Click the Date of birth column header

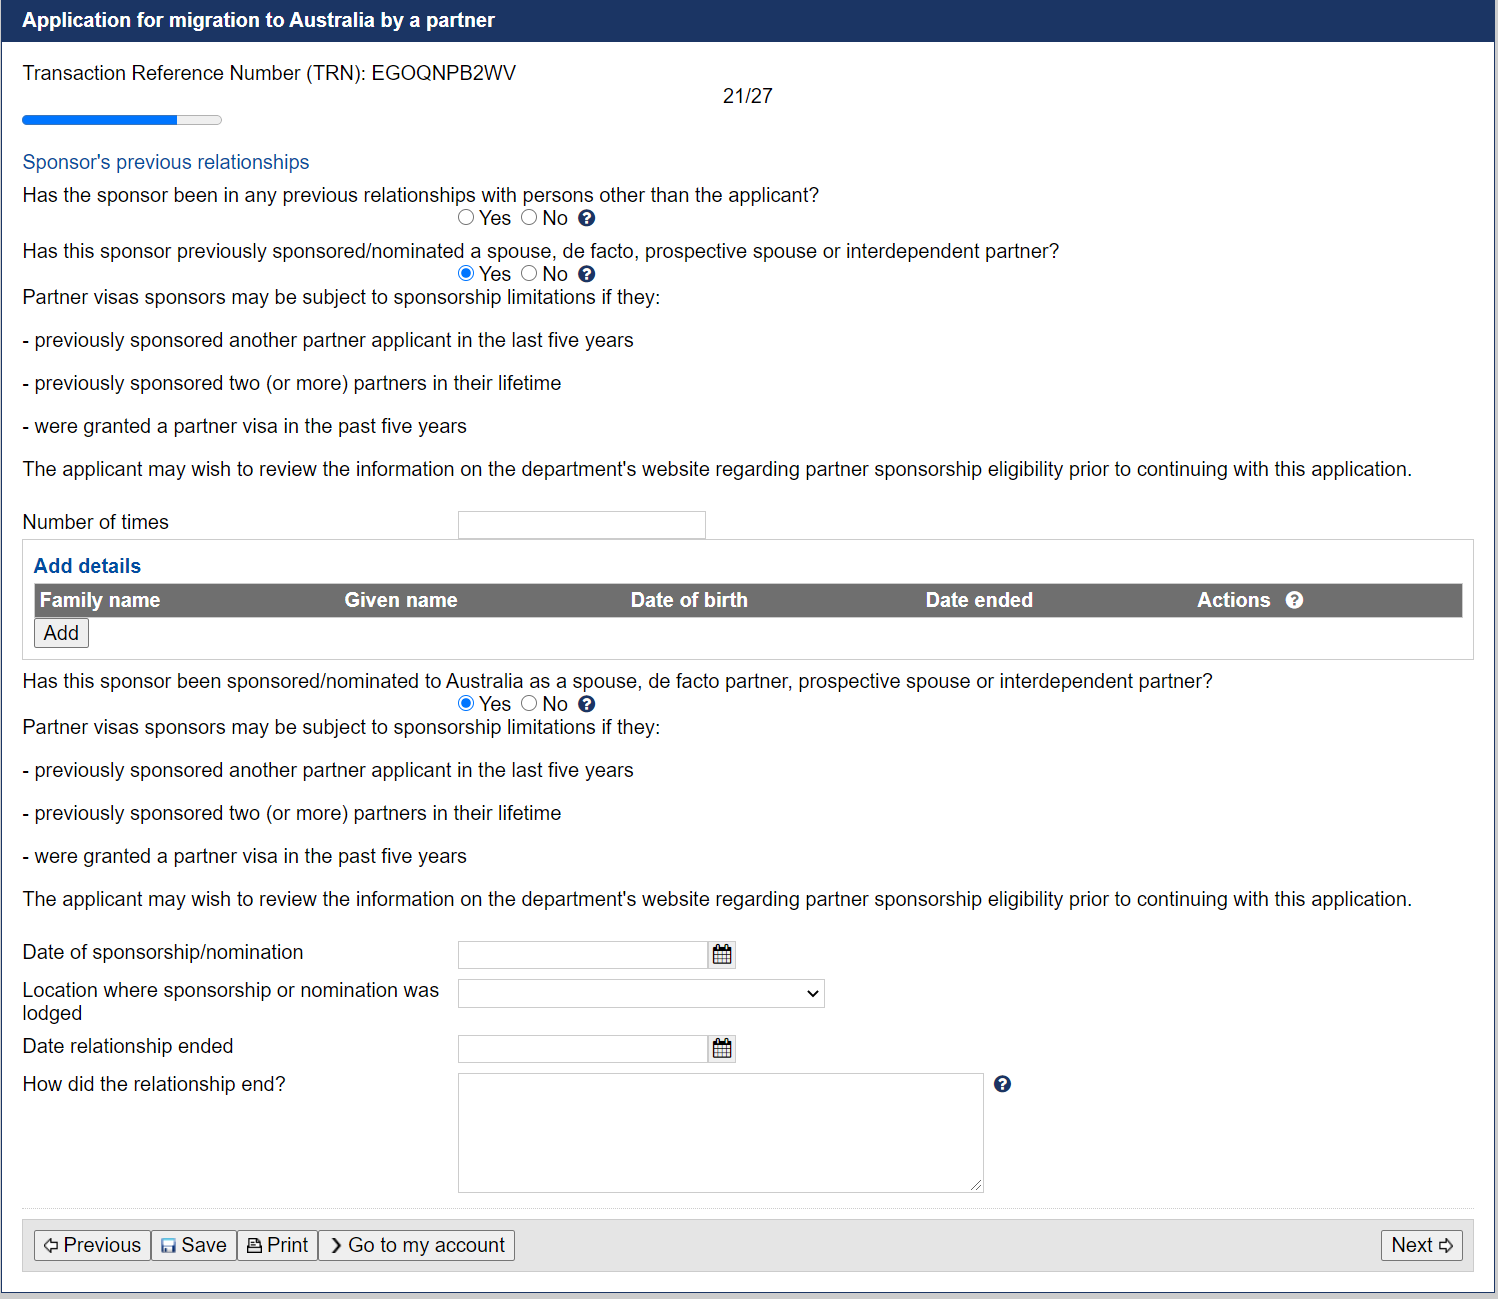689,600
